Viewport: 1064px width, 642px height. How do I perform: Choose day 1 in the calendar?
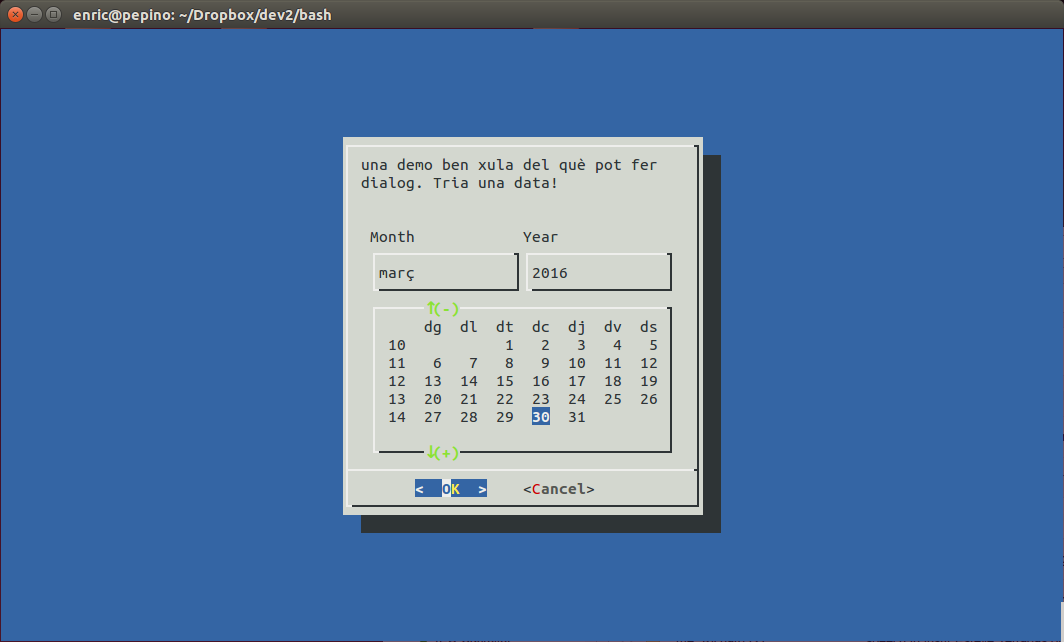pos(509,345)
